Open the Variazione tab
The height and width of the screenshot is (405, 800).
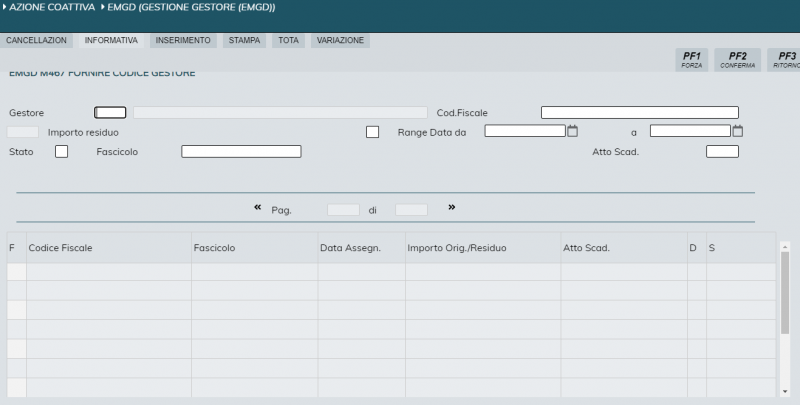coord(340,41)
